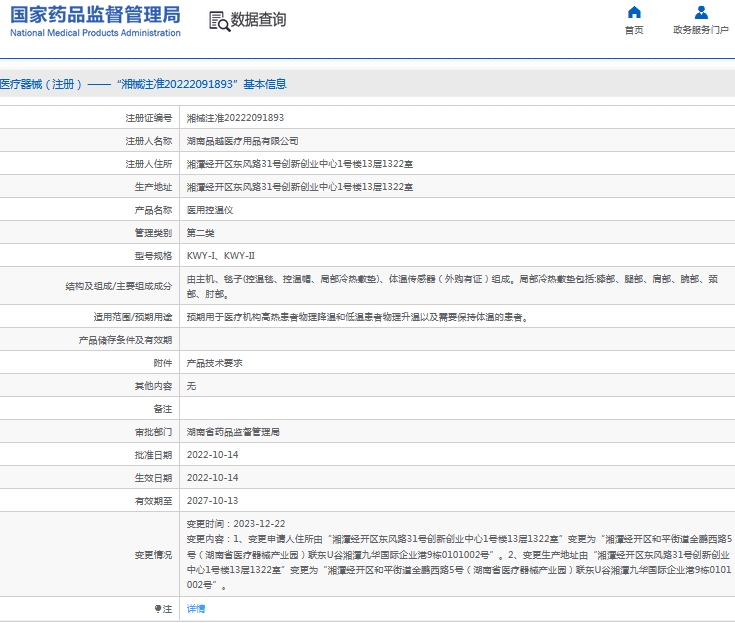This screenshot has height=623, width=735.
Task: Click the home house icon
Action: [634, 12]
